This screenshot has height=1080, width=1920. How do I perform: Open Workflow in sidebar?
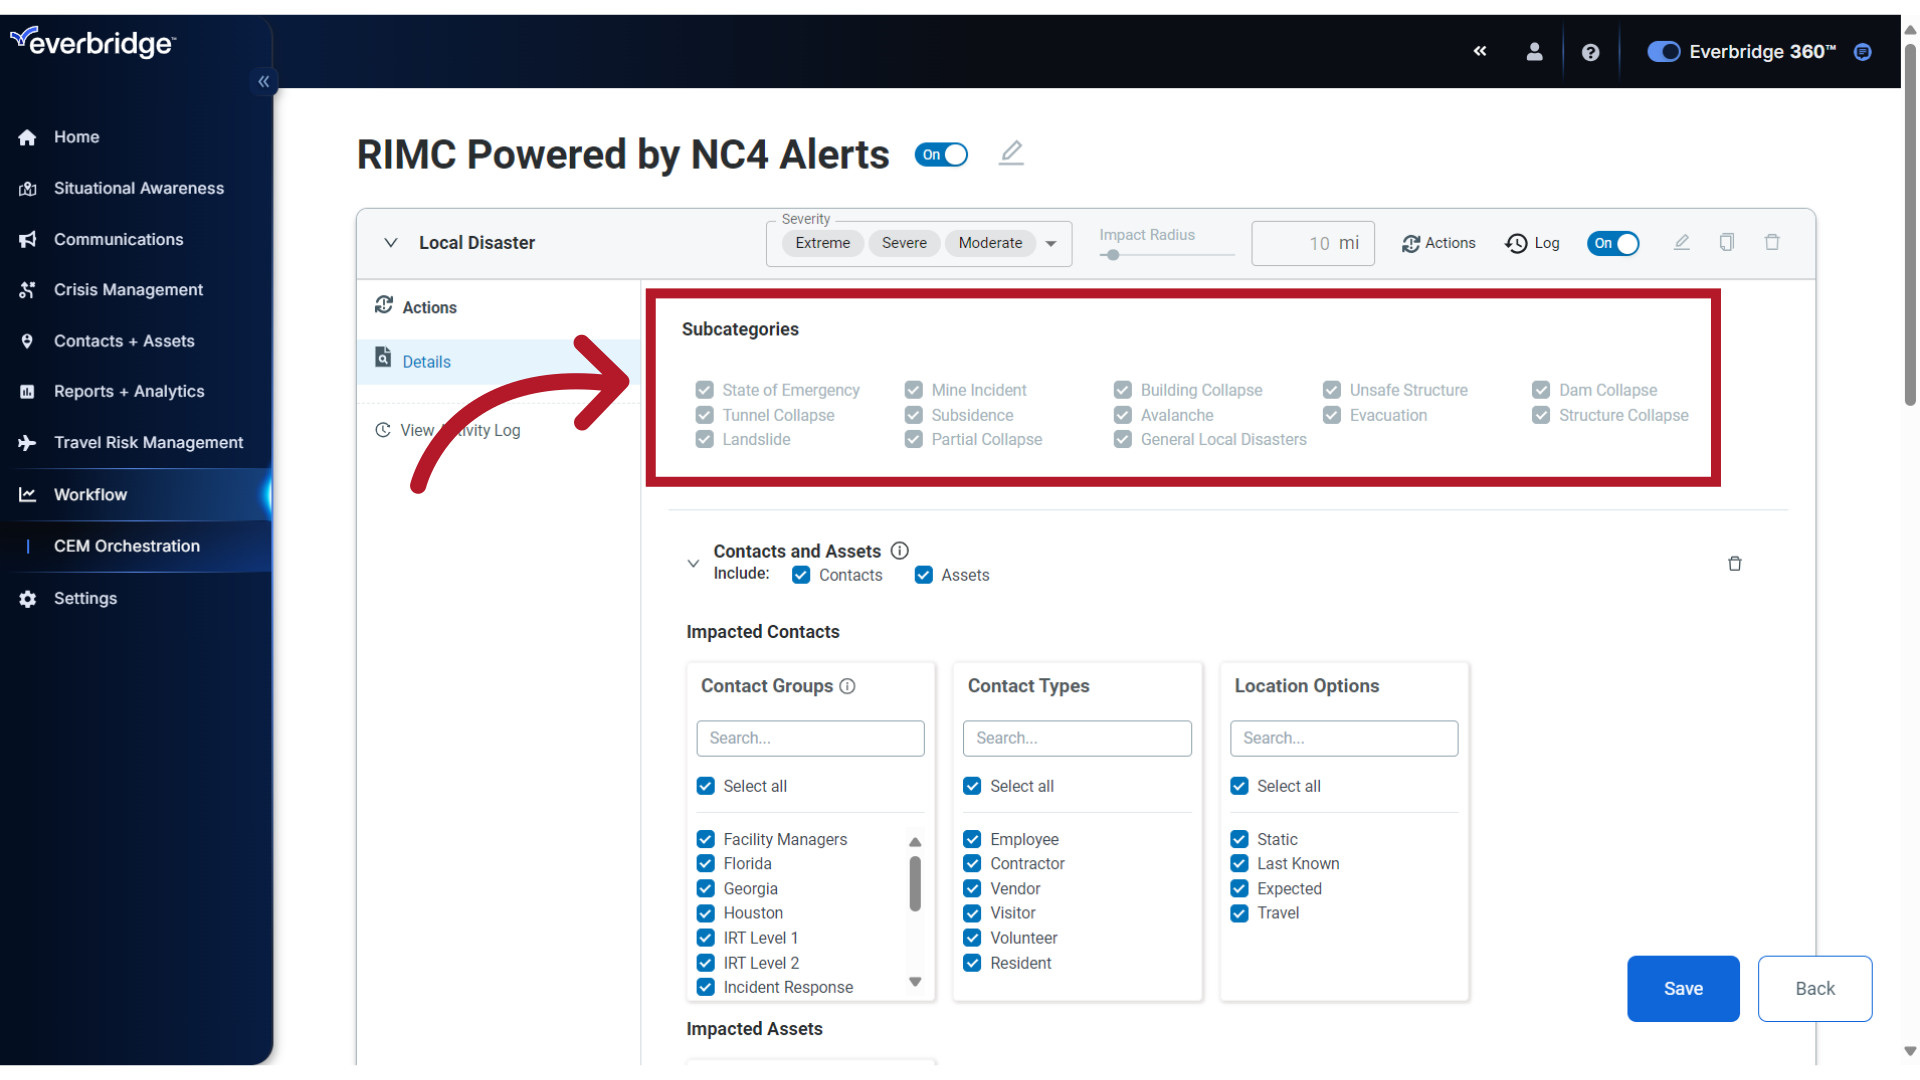tap(90, 495)
